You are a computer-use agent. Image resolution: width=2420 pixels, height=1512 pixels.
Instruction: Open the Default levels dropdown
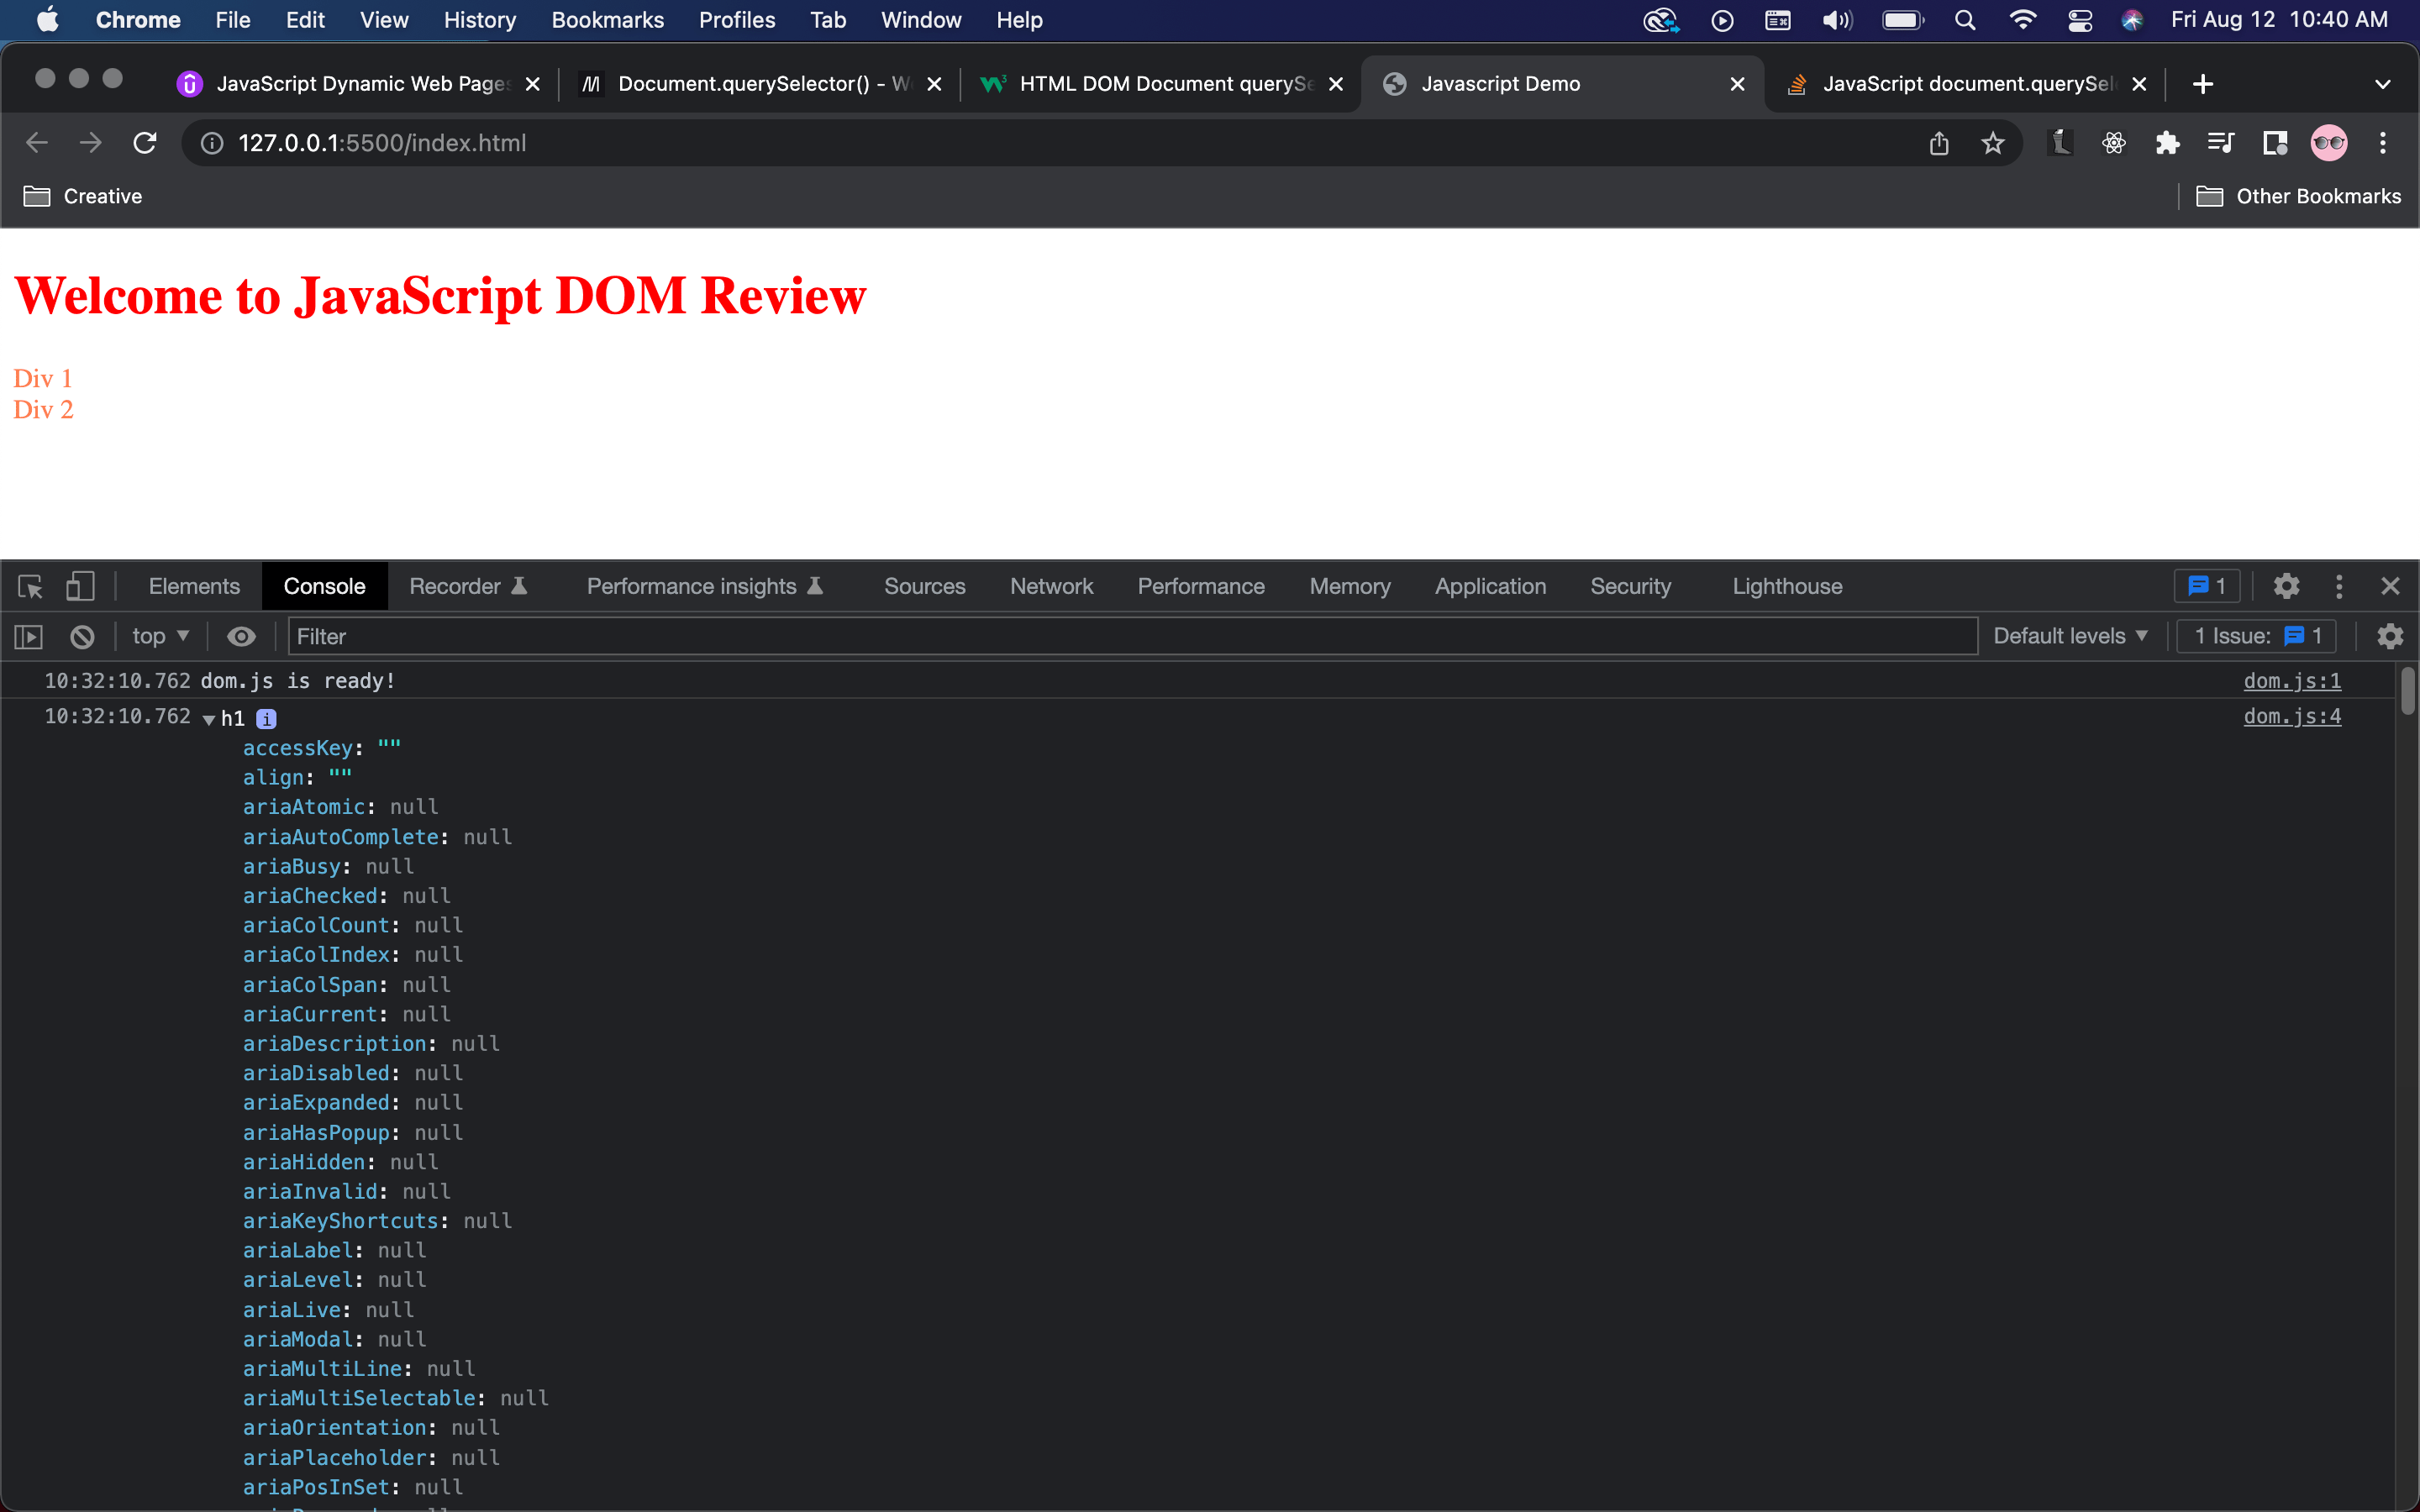point(2069,636)
